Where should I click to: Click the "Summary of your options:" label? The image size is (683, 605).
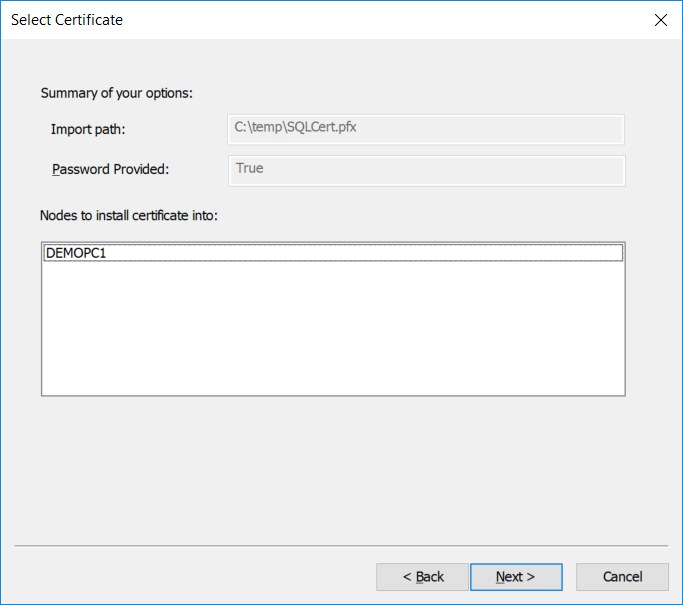[x=116, y=93]
